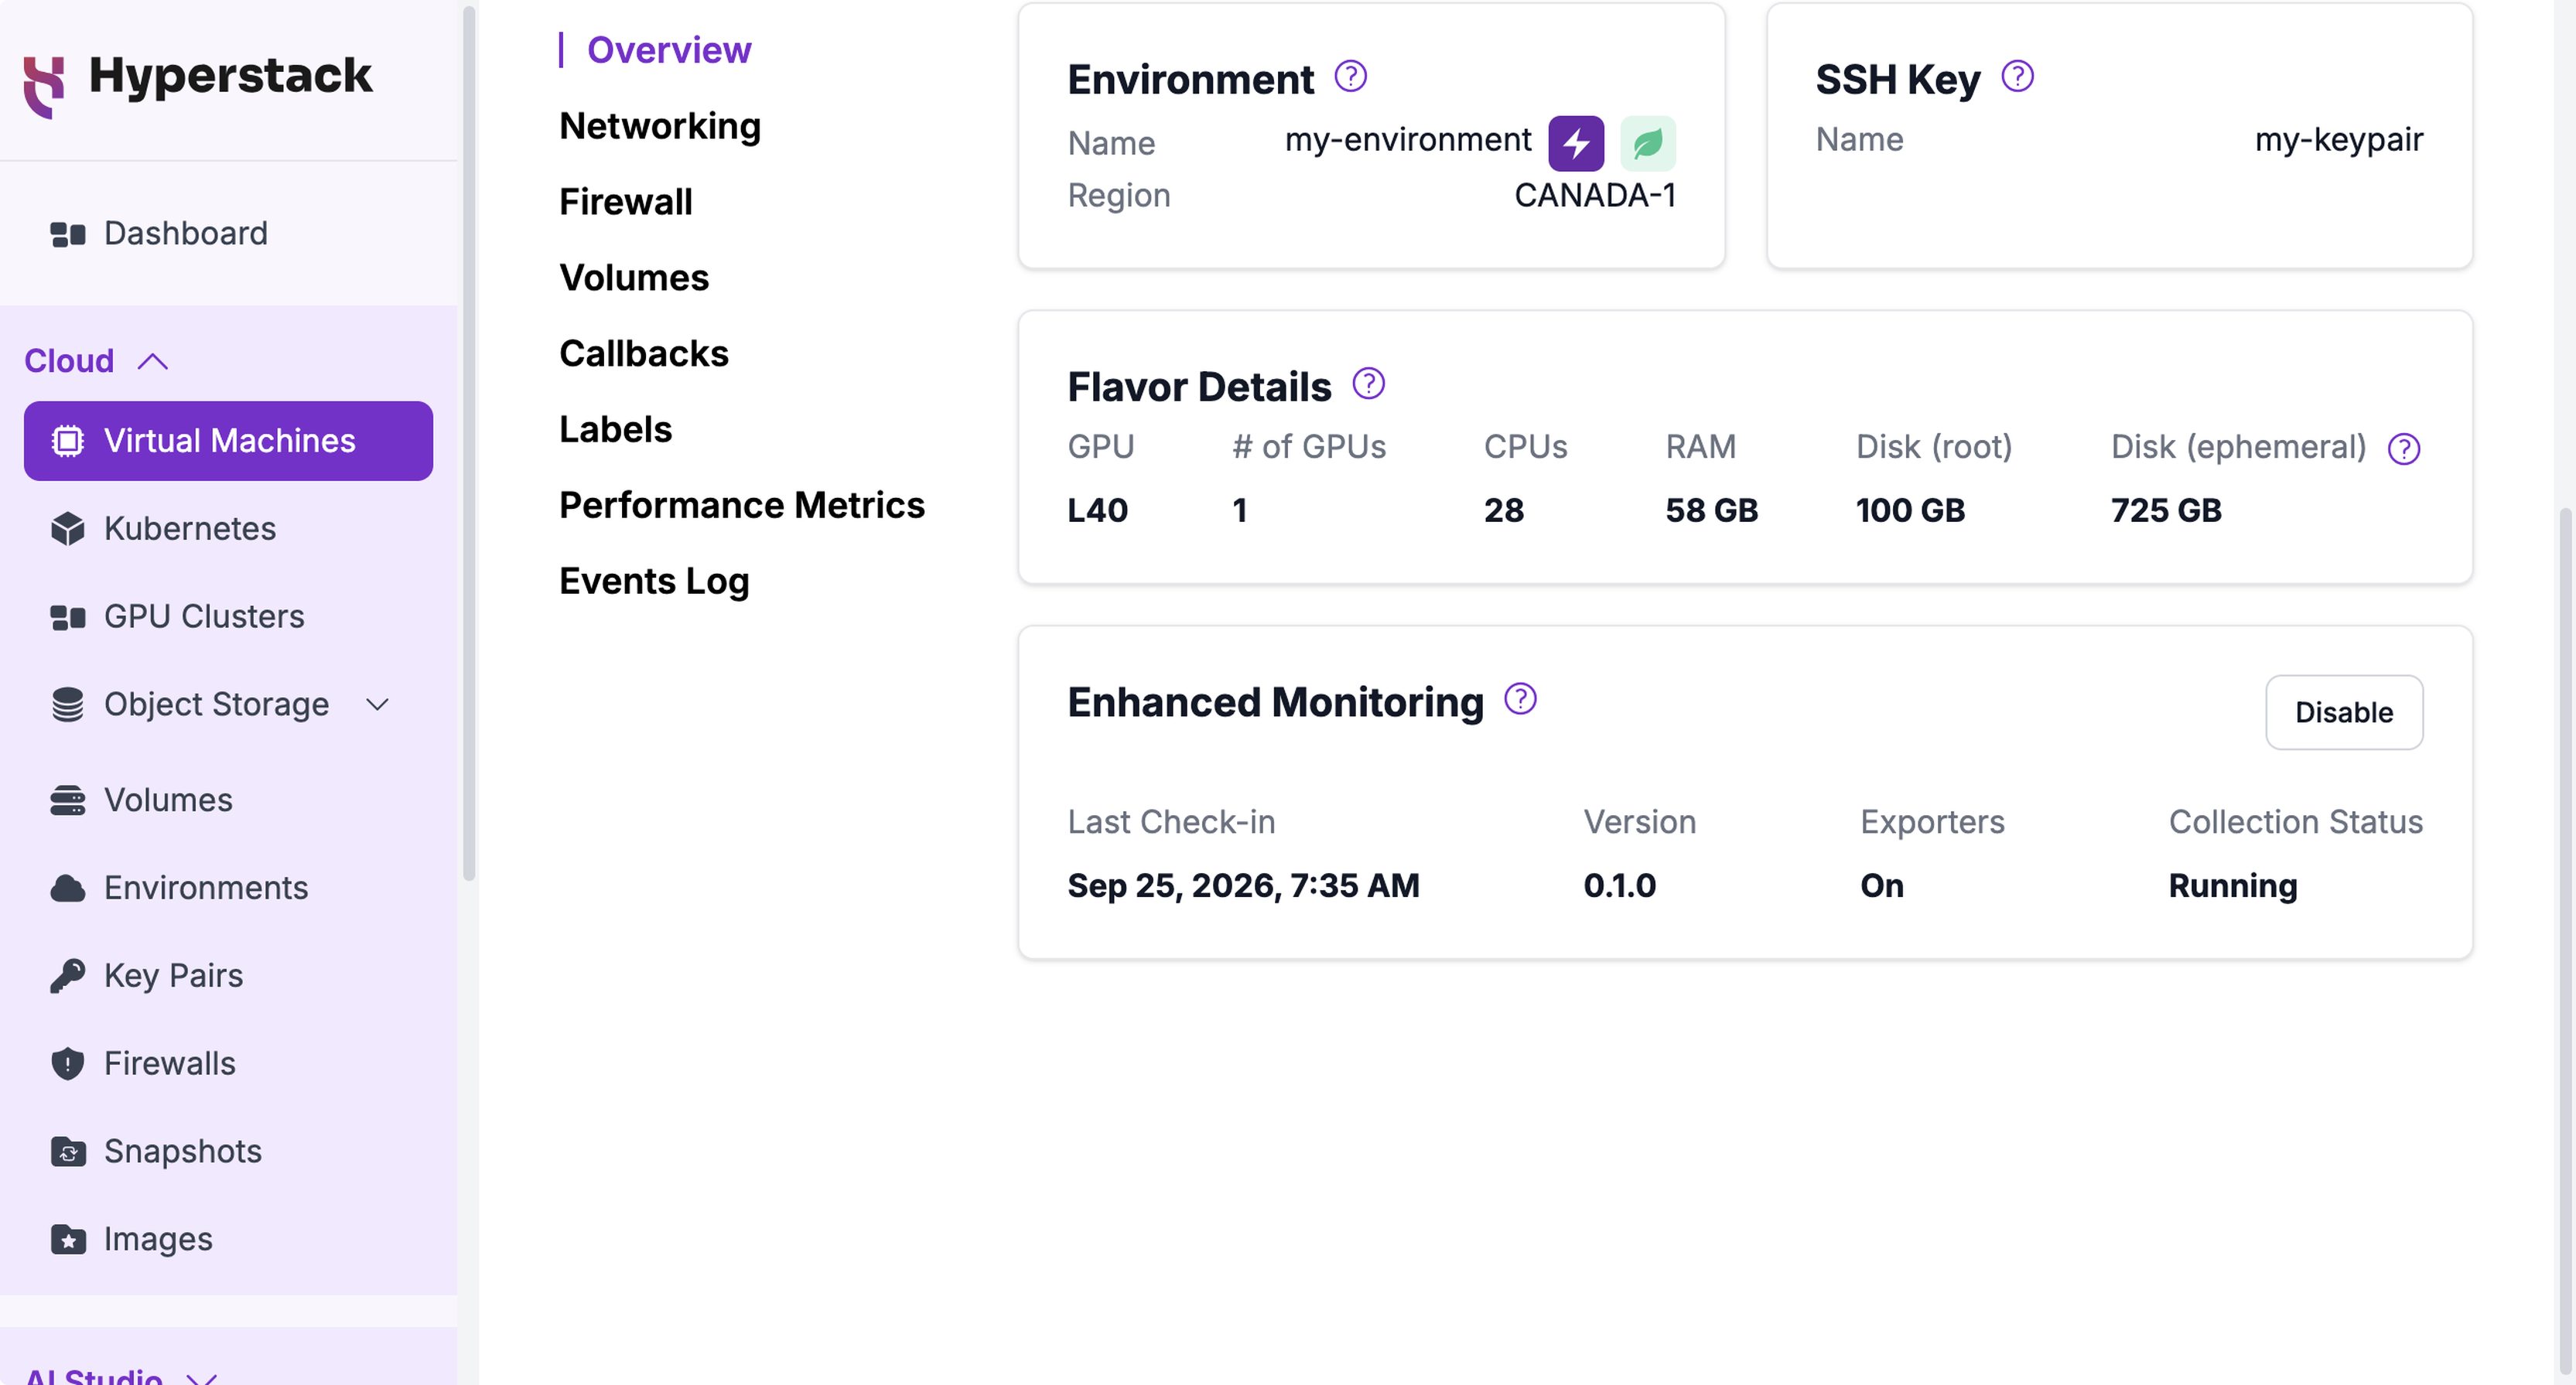Click the purple lightning bolt badge
Viewport: 2576px width, 1385px height.
1576,143
